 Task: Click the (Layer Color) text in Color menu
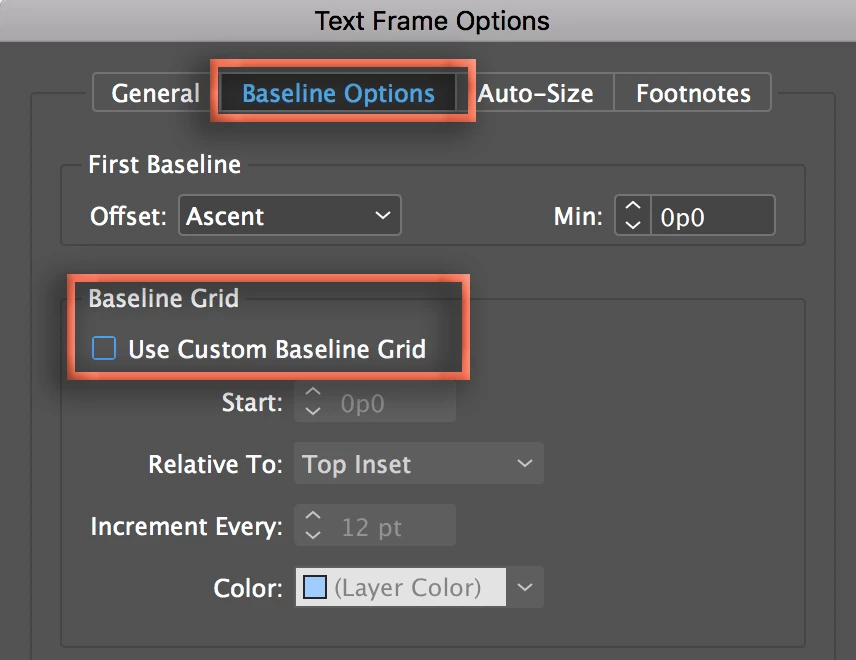pyautogui.click(x=408, y=587)
